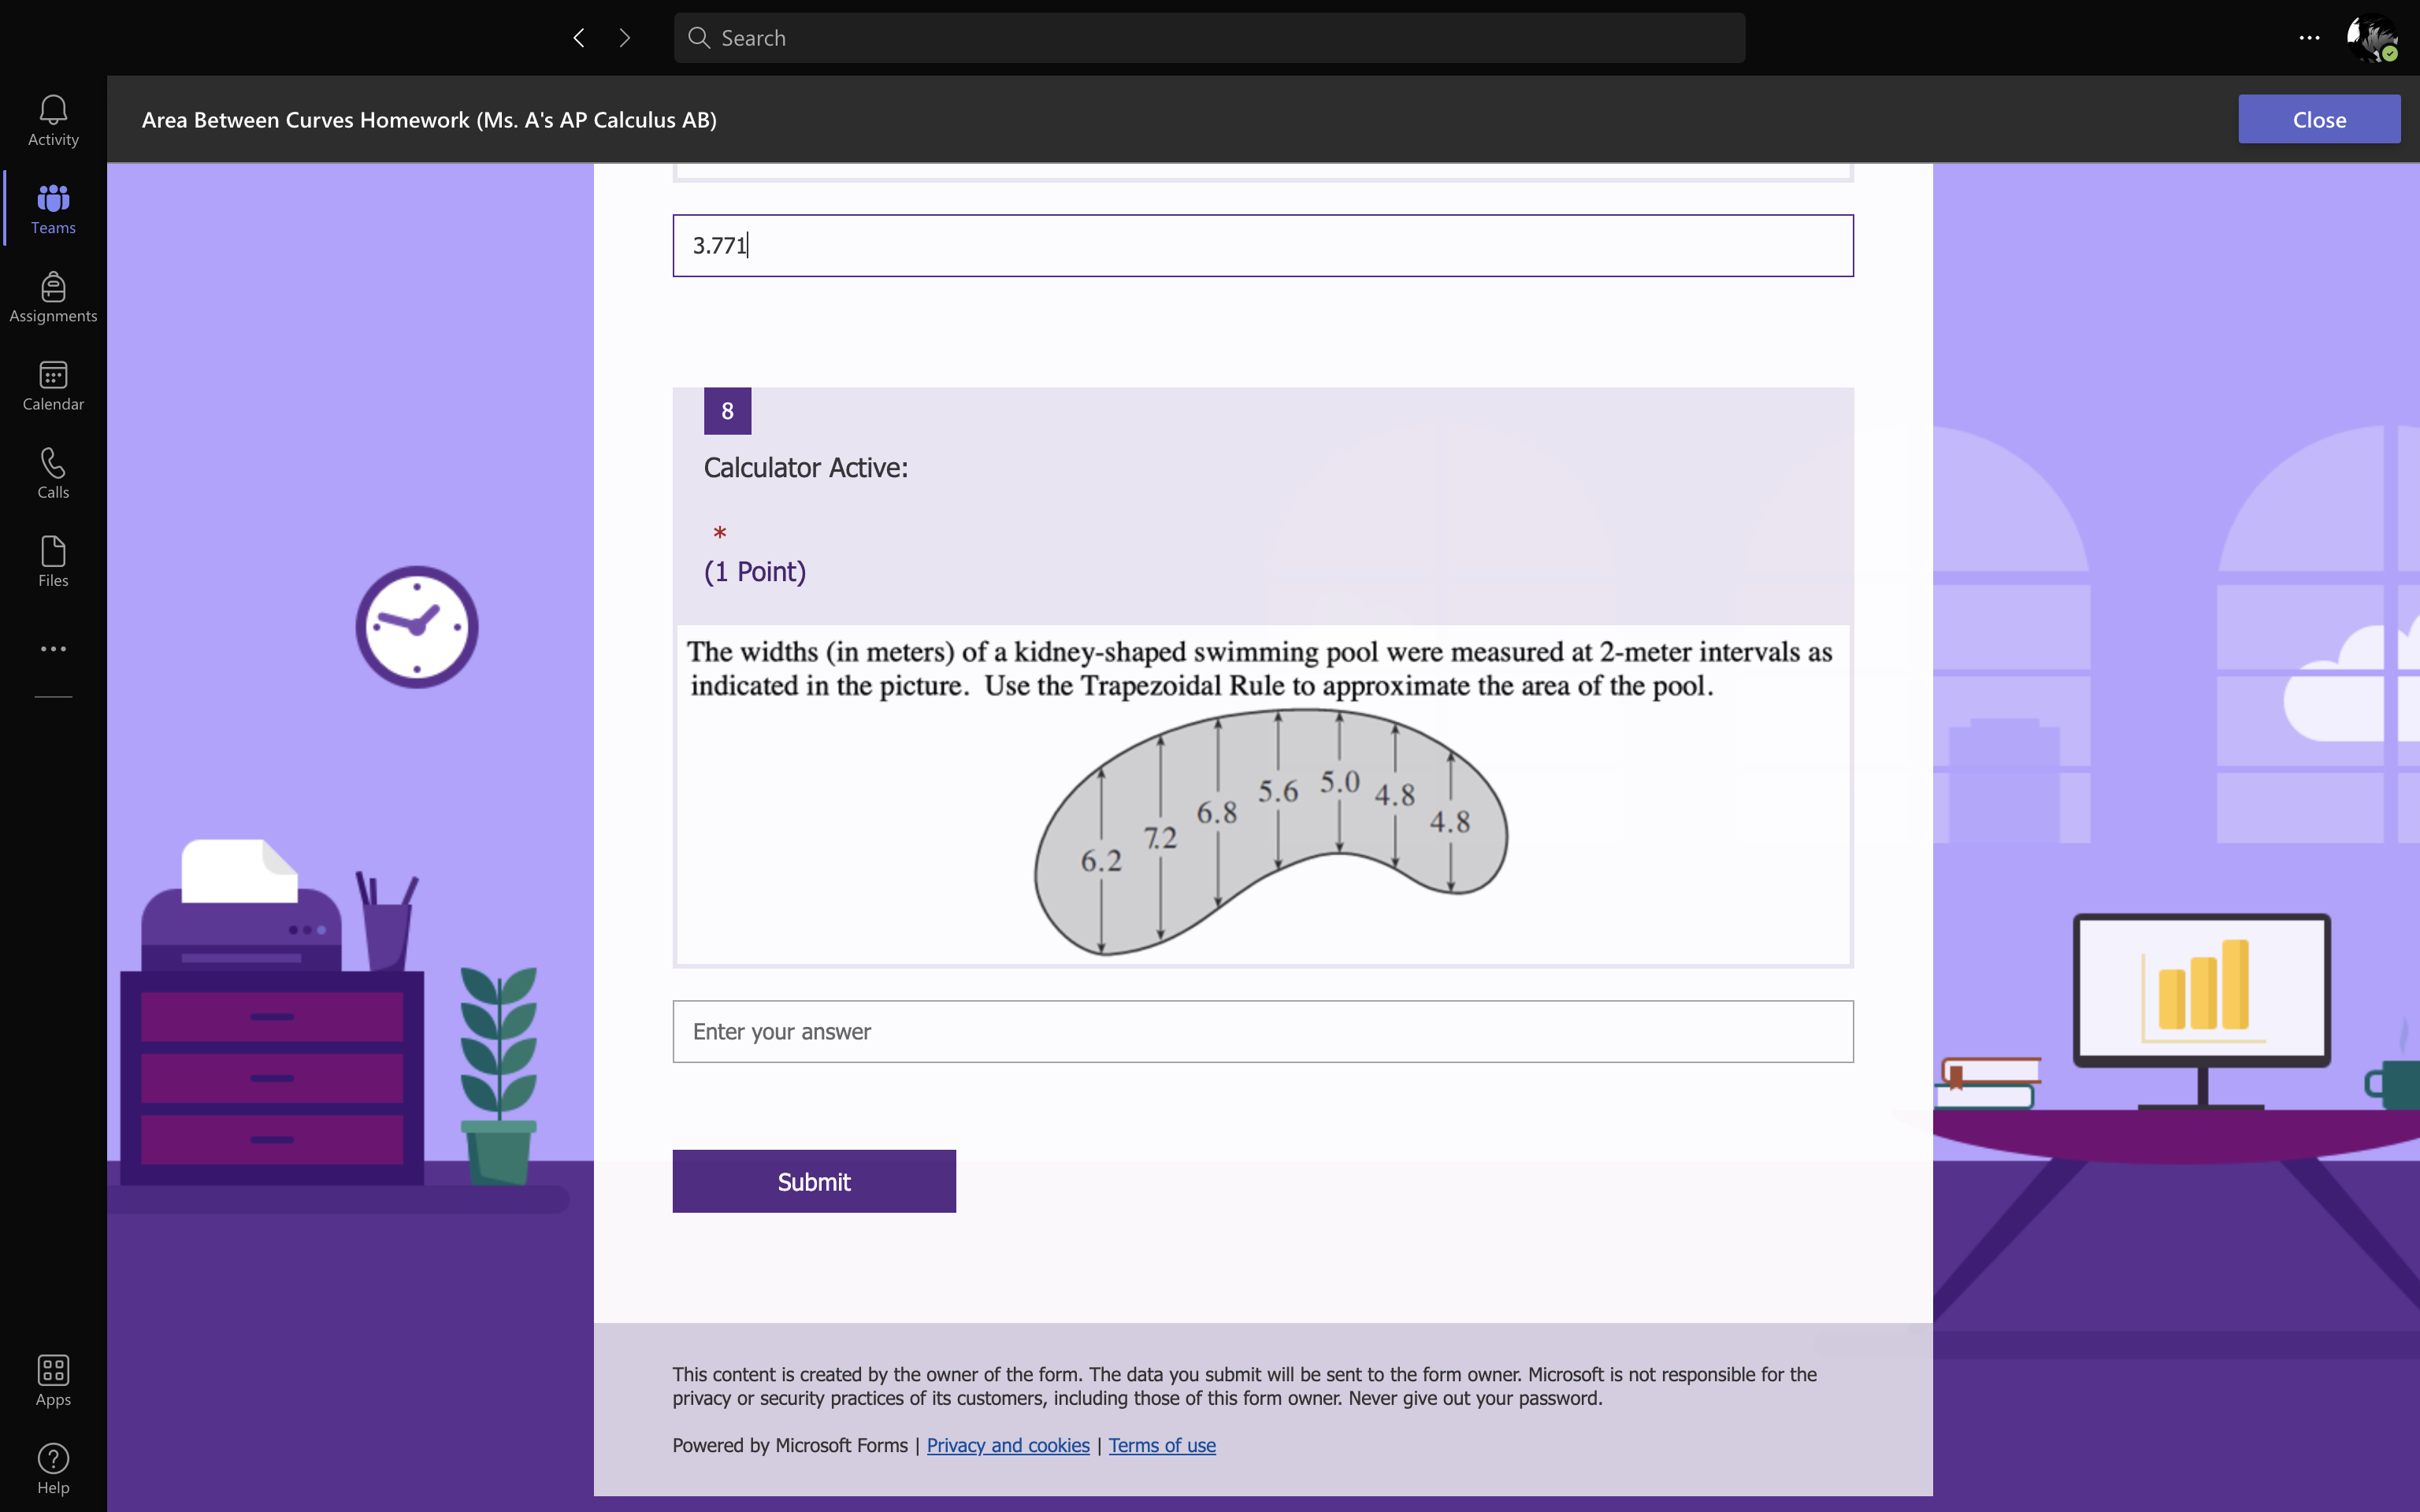The width and height of the screenshot is (2420, 1512).
Task: Close the homework form
Action: (x=2318, y=119)
